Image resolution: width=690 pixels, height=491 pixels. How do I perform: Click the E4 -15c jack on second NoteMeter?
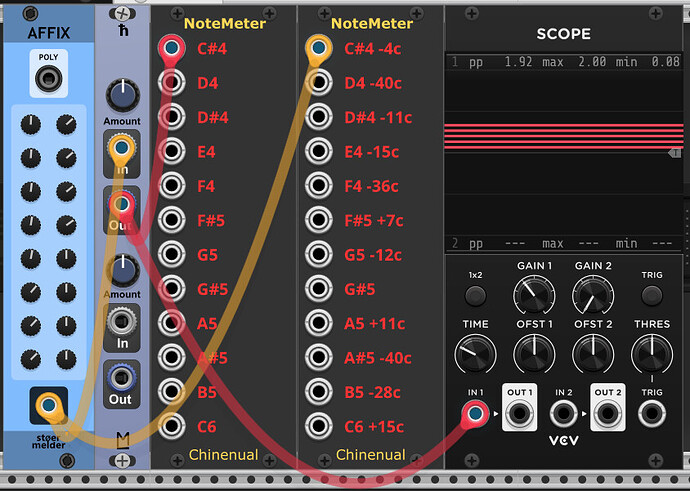pos(319,151)
